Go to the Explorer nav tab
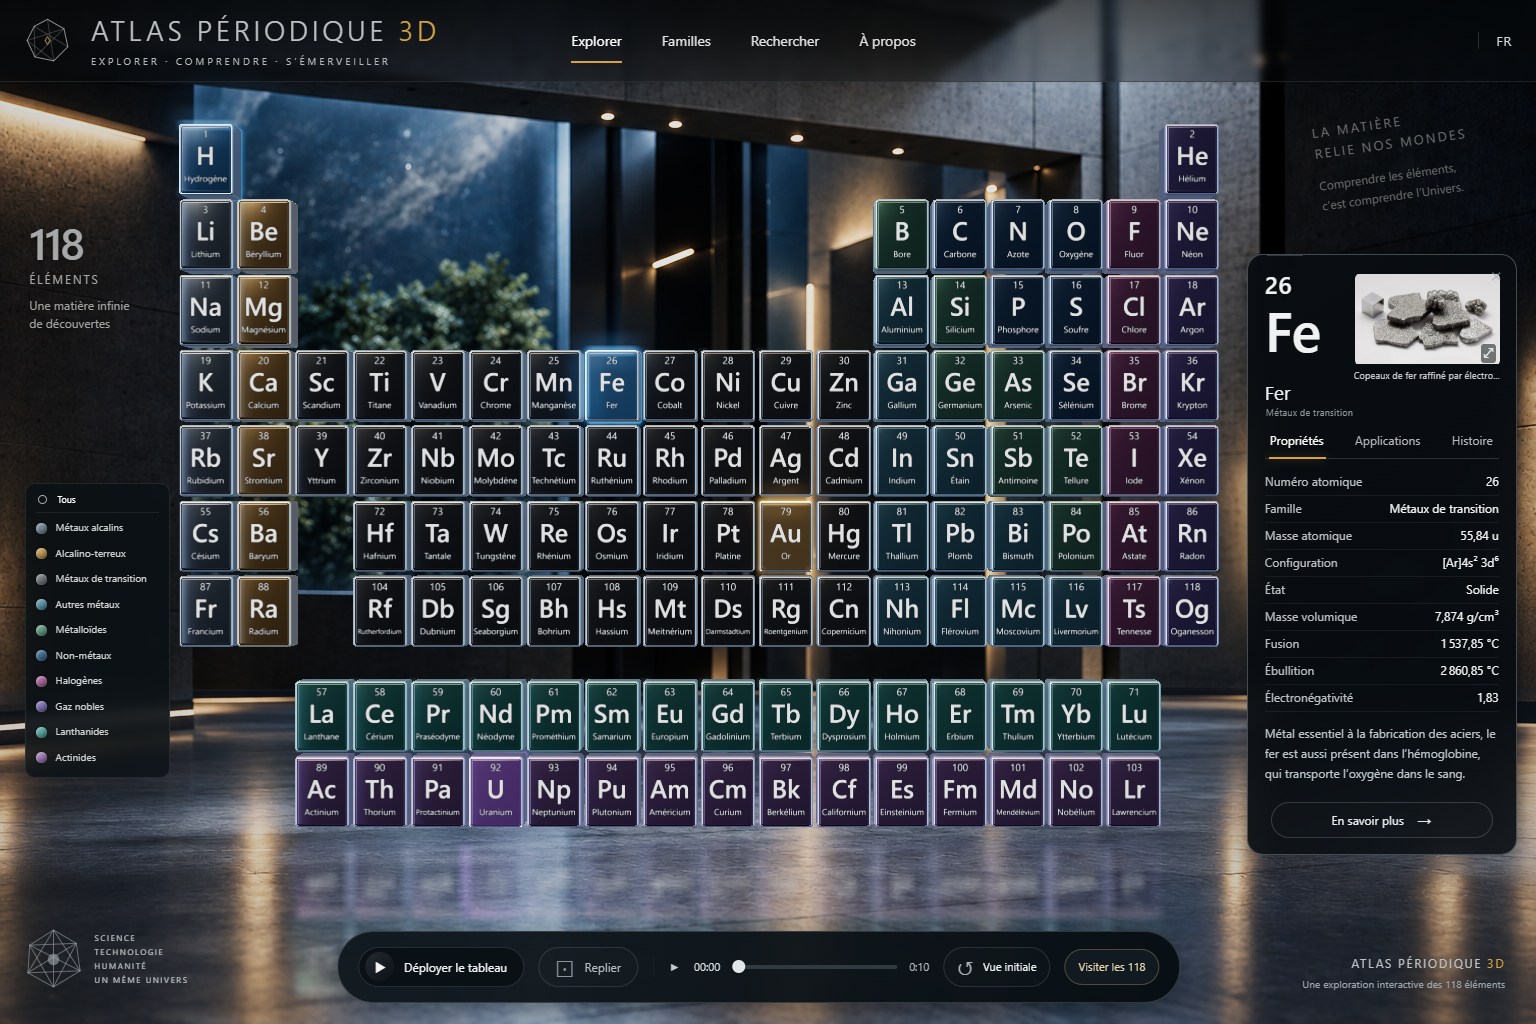This screenshot has width=1536, height=1024. click(x=596, y=41)
